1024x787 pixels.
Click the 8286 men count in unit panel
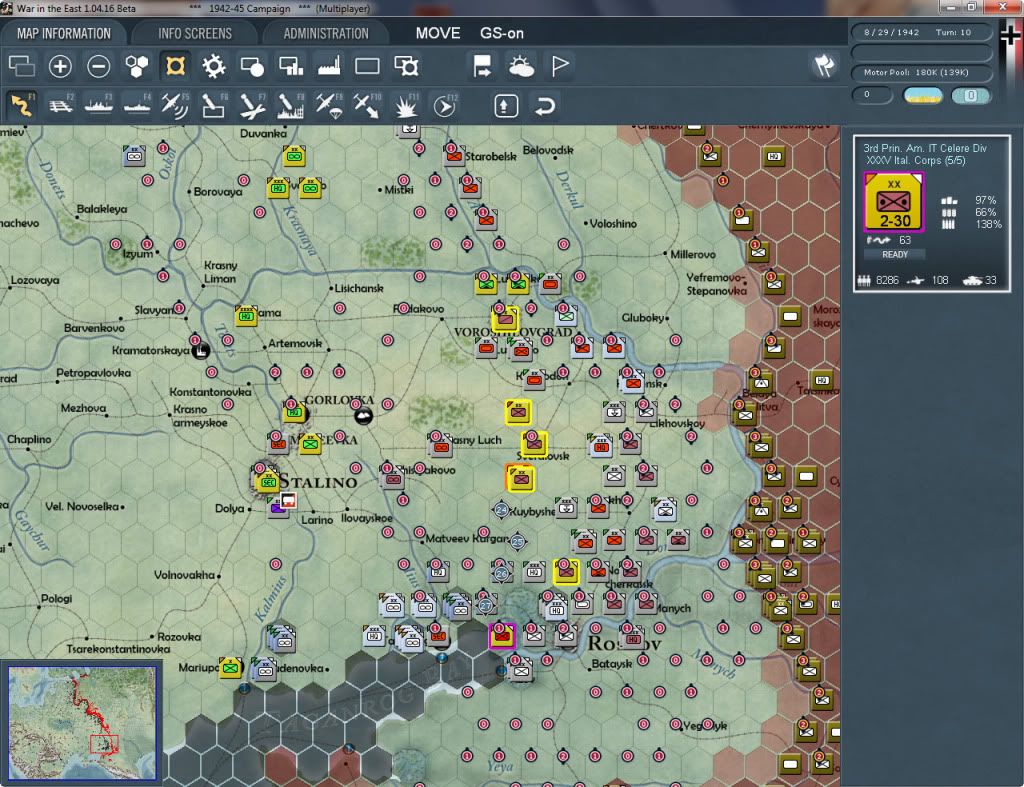pyautogui.click(x=887, y=280)
